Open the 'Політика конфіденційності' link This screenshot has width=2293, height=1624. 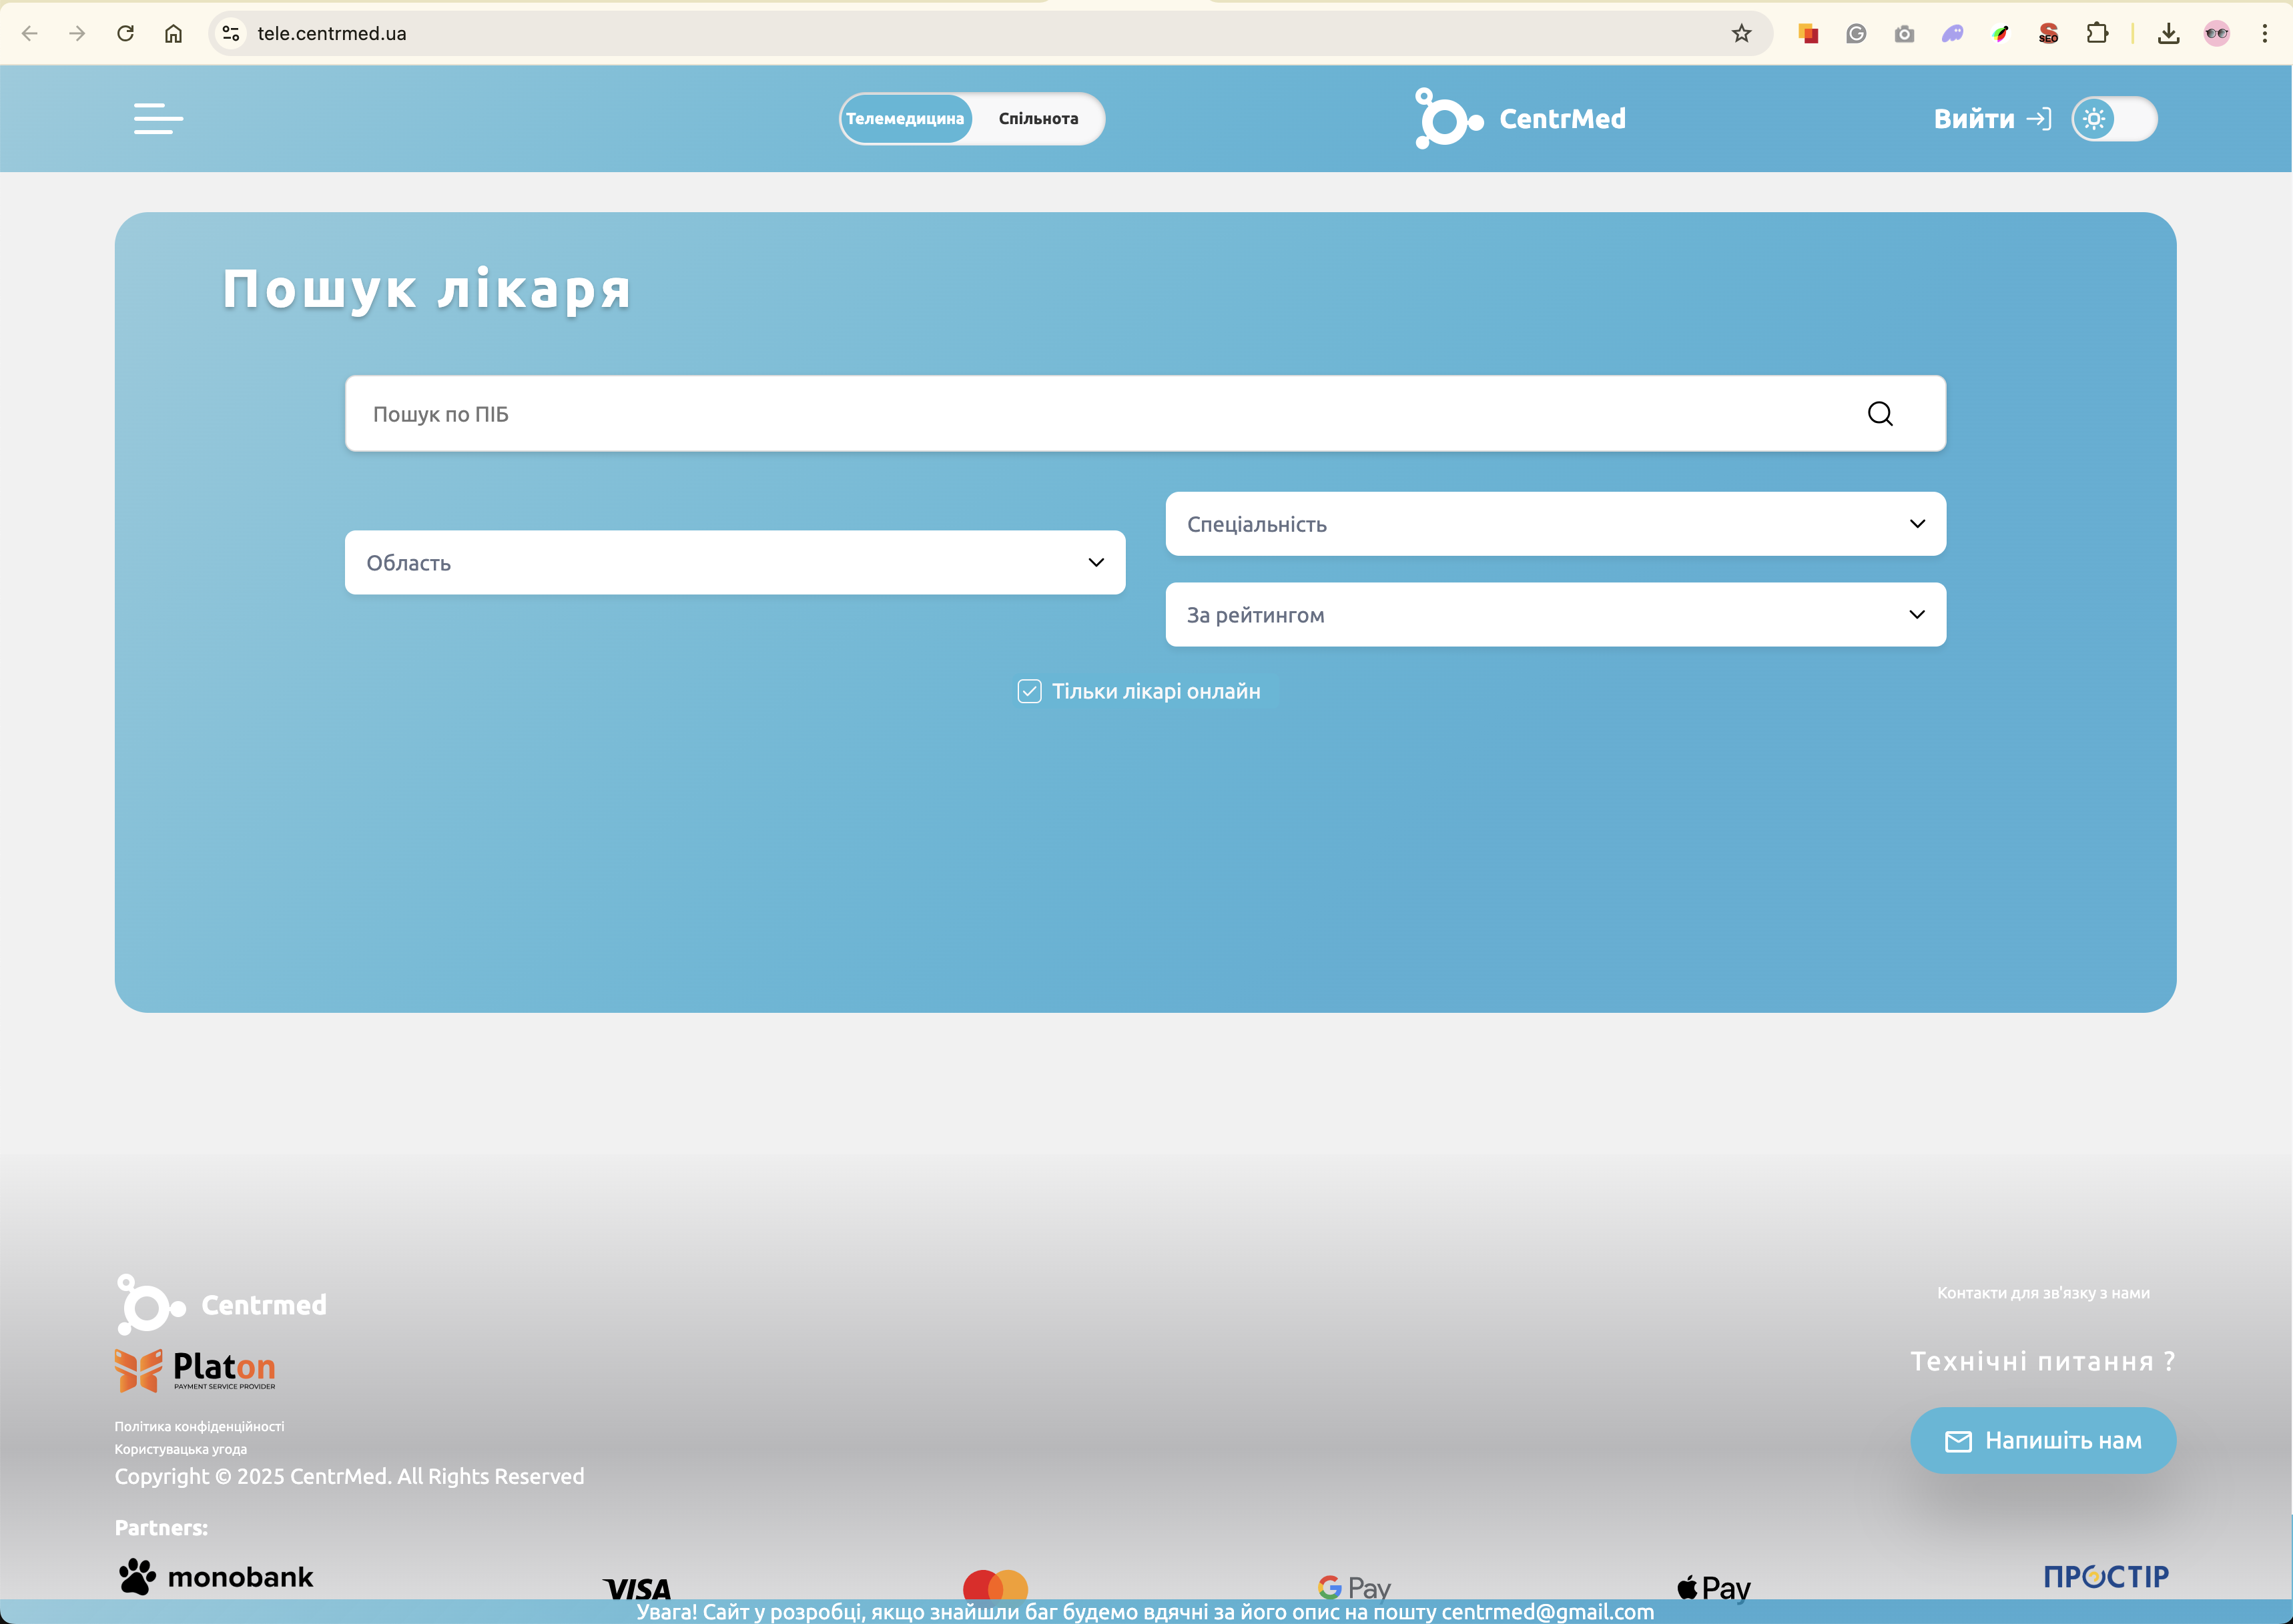pyautogui.click(x=199, y=1426)
